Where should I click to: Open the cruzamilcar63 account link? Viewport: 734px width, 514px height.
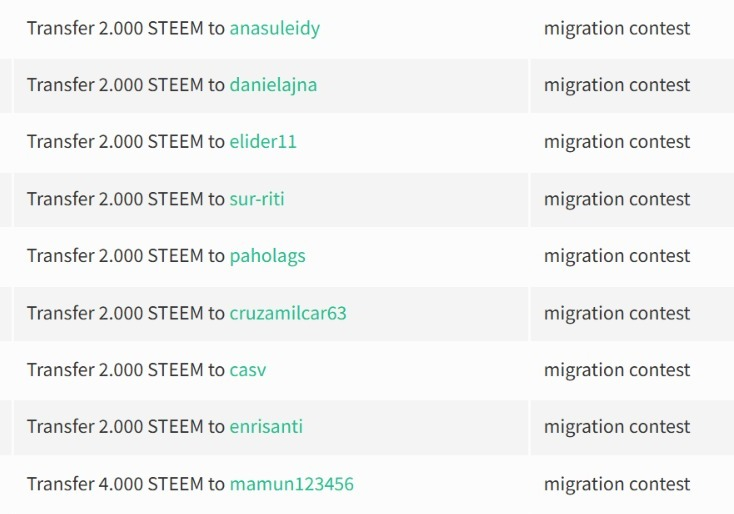[288, 313]
